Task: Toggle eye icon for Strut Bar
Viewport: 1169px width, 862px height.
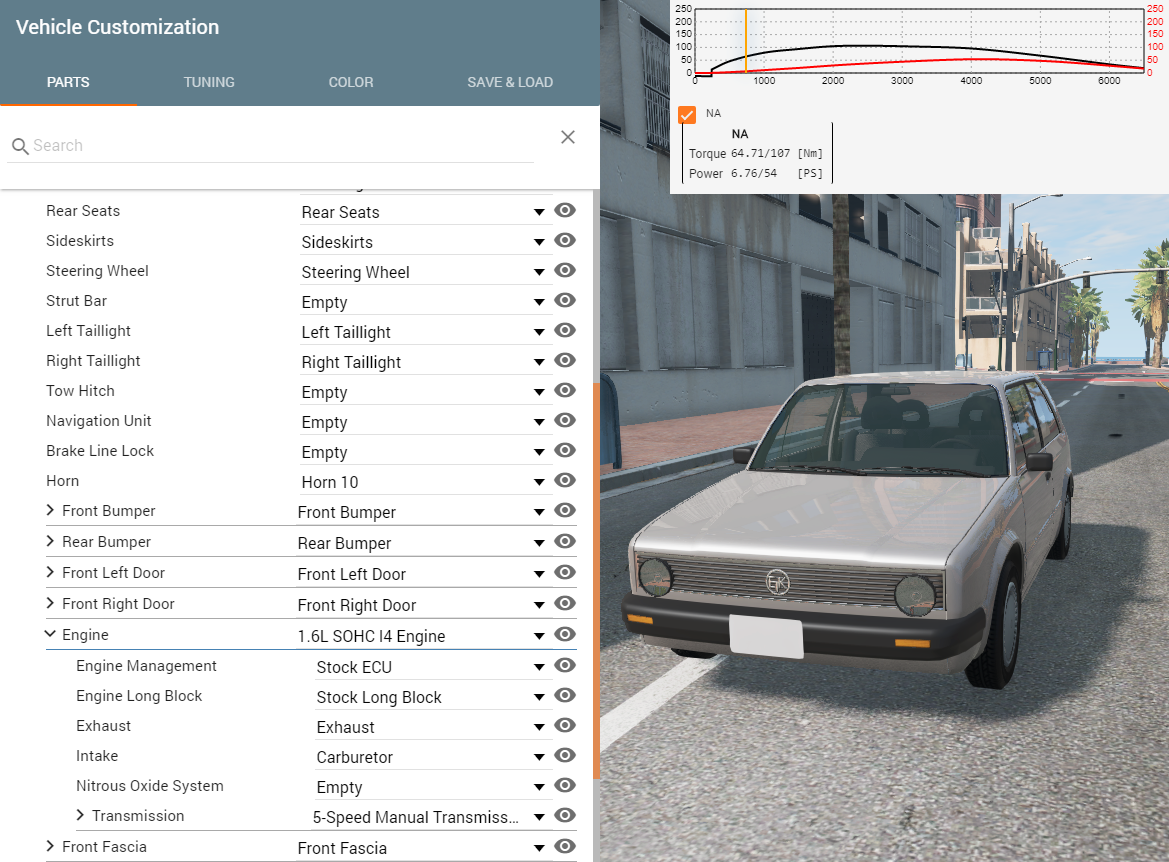Action: [x=565, y=300]
